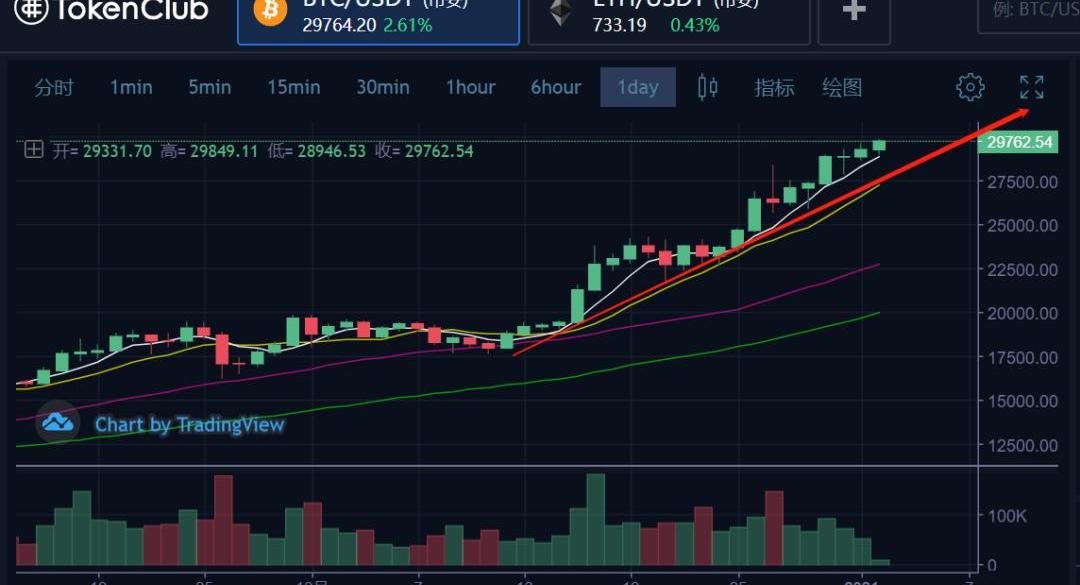Switch to the 6hour timeframe
The image size is (1080, 585).
coord(555,87)
